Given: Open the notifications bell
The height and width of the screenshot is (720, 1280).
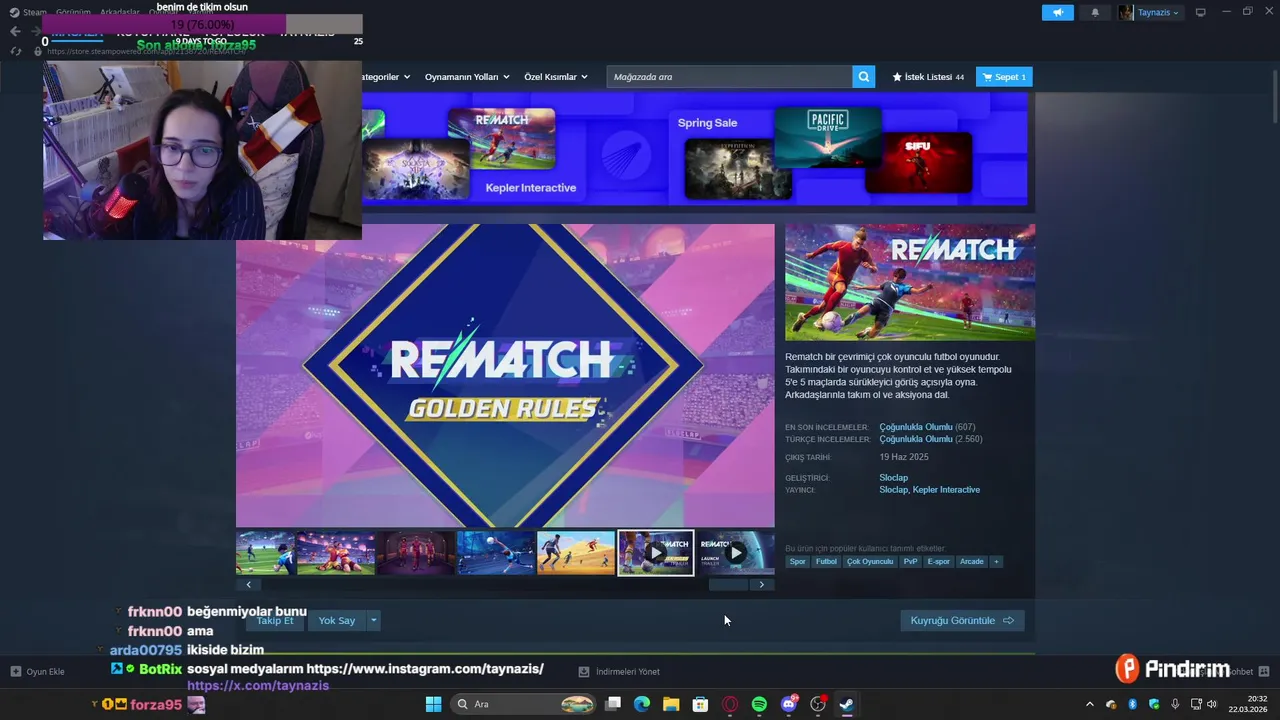Looking at the screenshot, I should [1095, 12].
